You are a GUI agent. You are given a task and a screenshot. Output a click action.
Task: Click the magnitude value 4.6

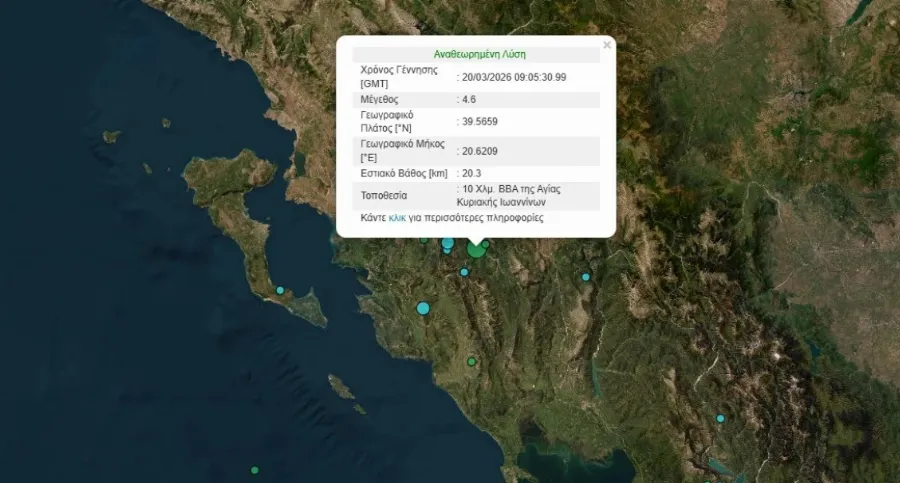[468, 100]
